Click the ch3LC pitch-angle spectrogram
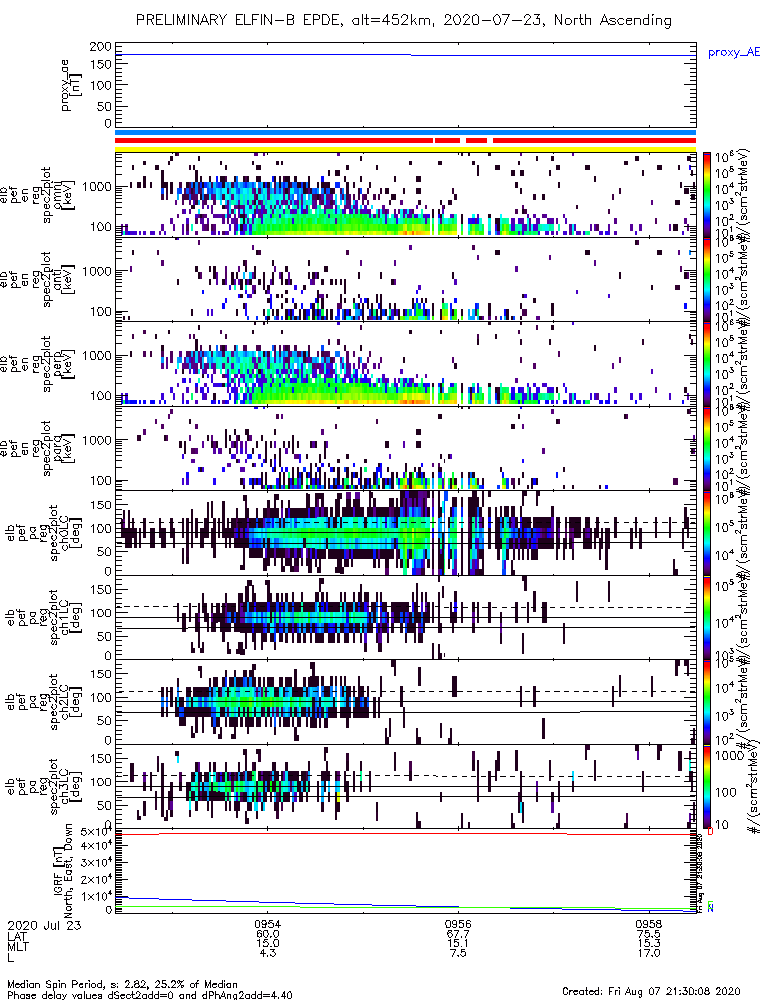The height and width of the screenshot is (1000, 775). click(x=405, y=787)
